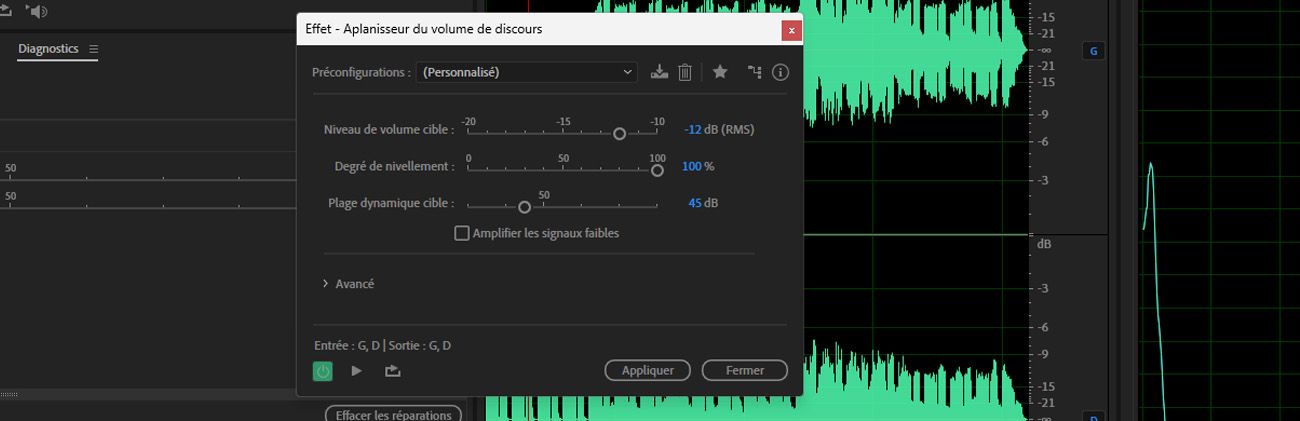Click the 'Niveau de volume cible' slider handle

click(x=619, y=134)
